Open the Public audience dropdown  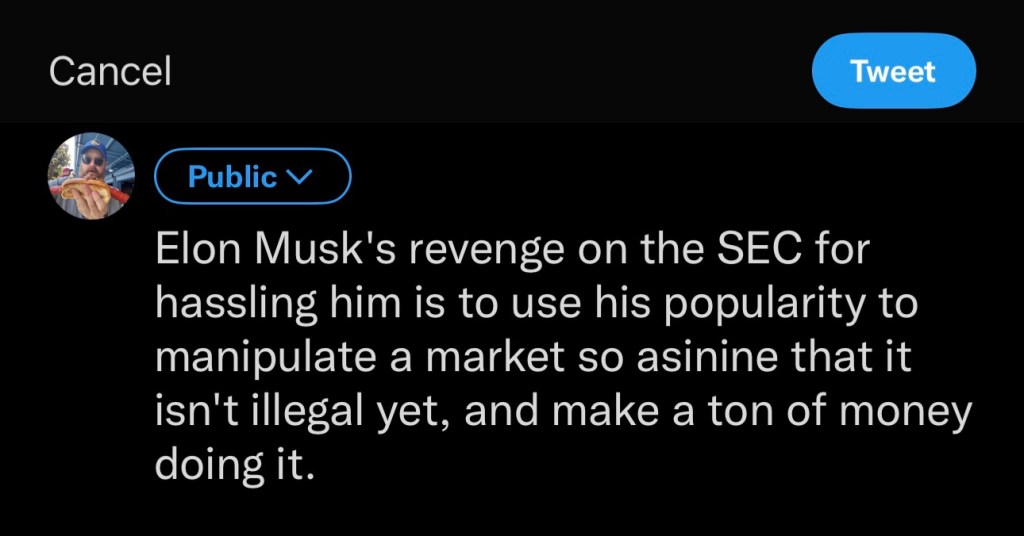tap(252, 177)
